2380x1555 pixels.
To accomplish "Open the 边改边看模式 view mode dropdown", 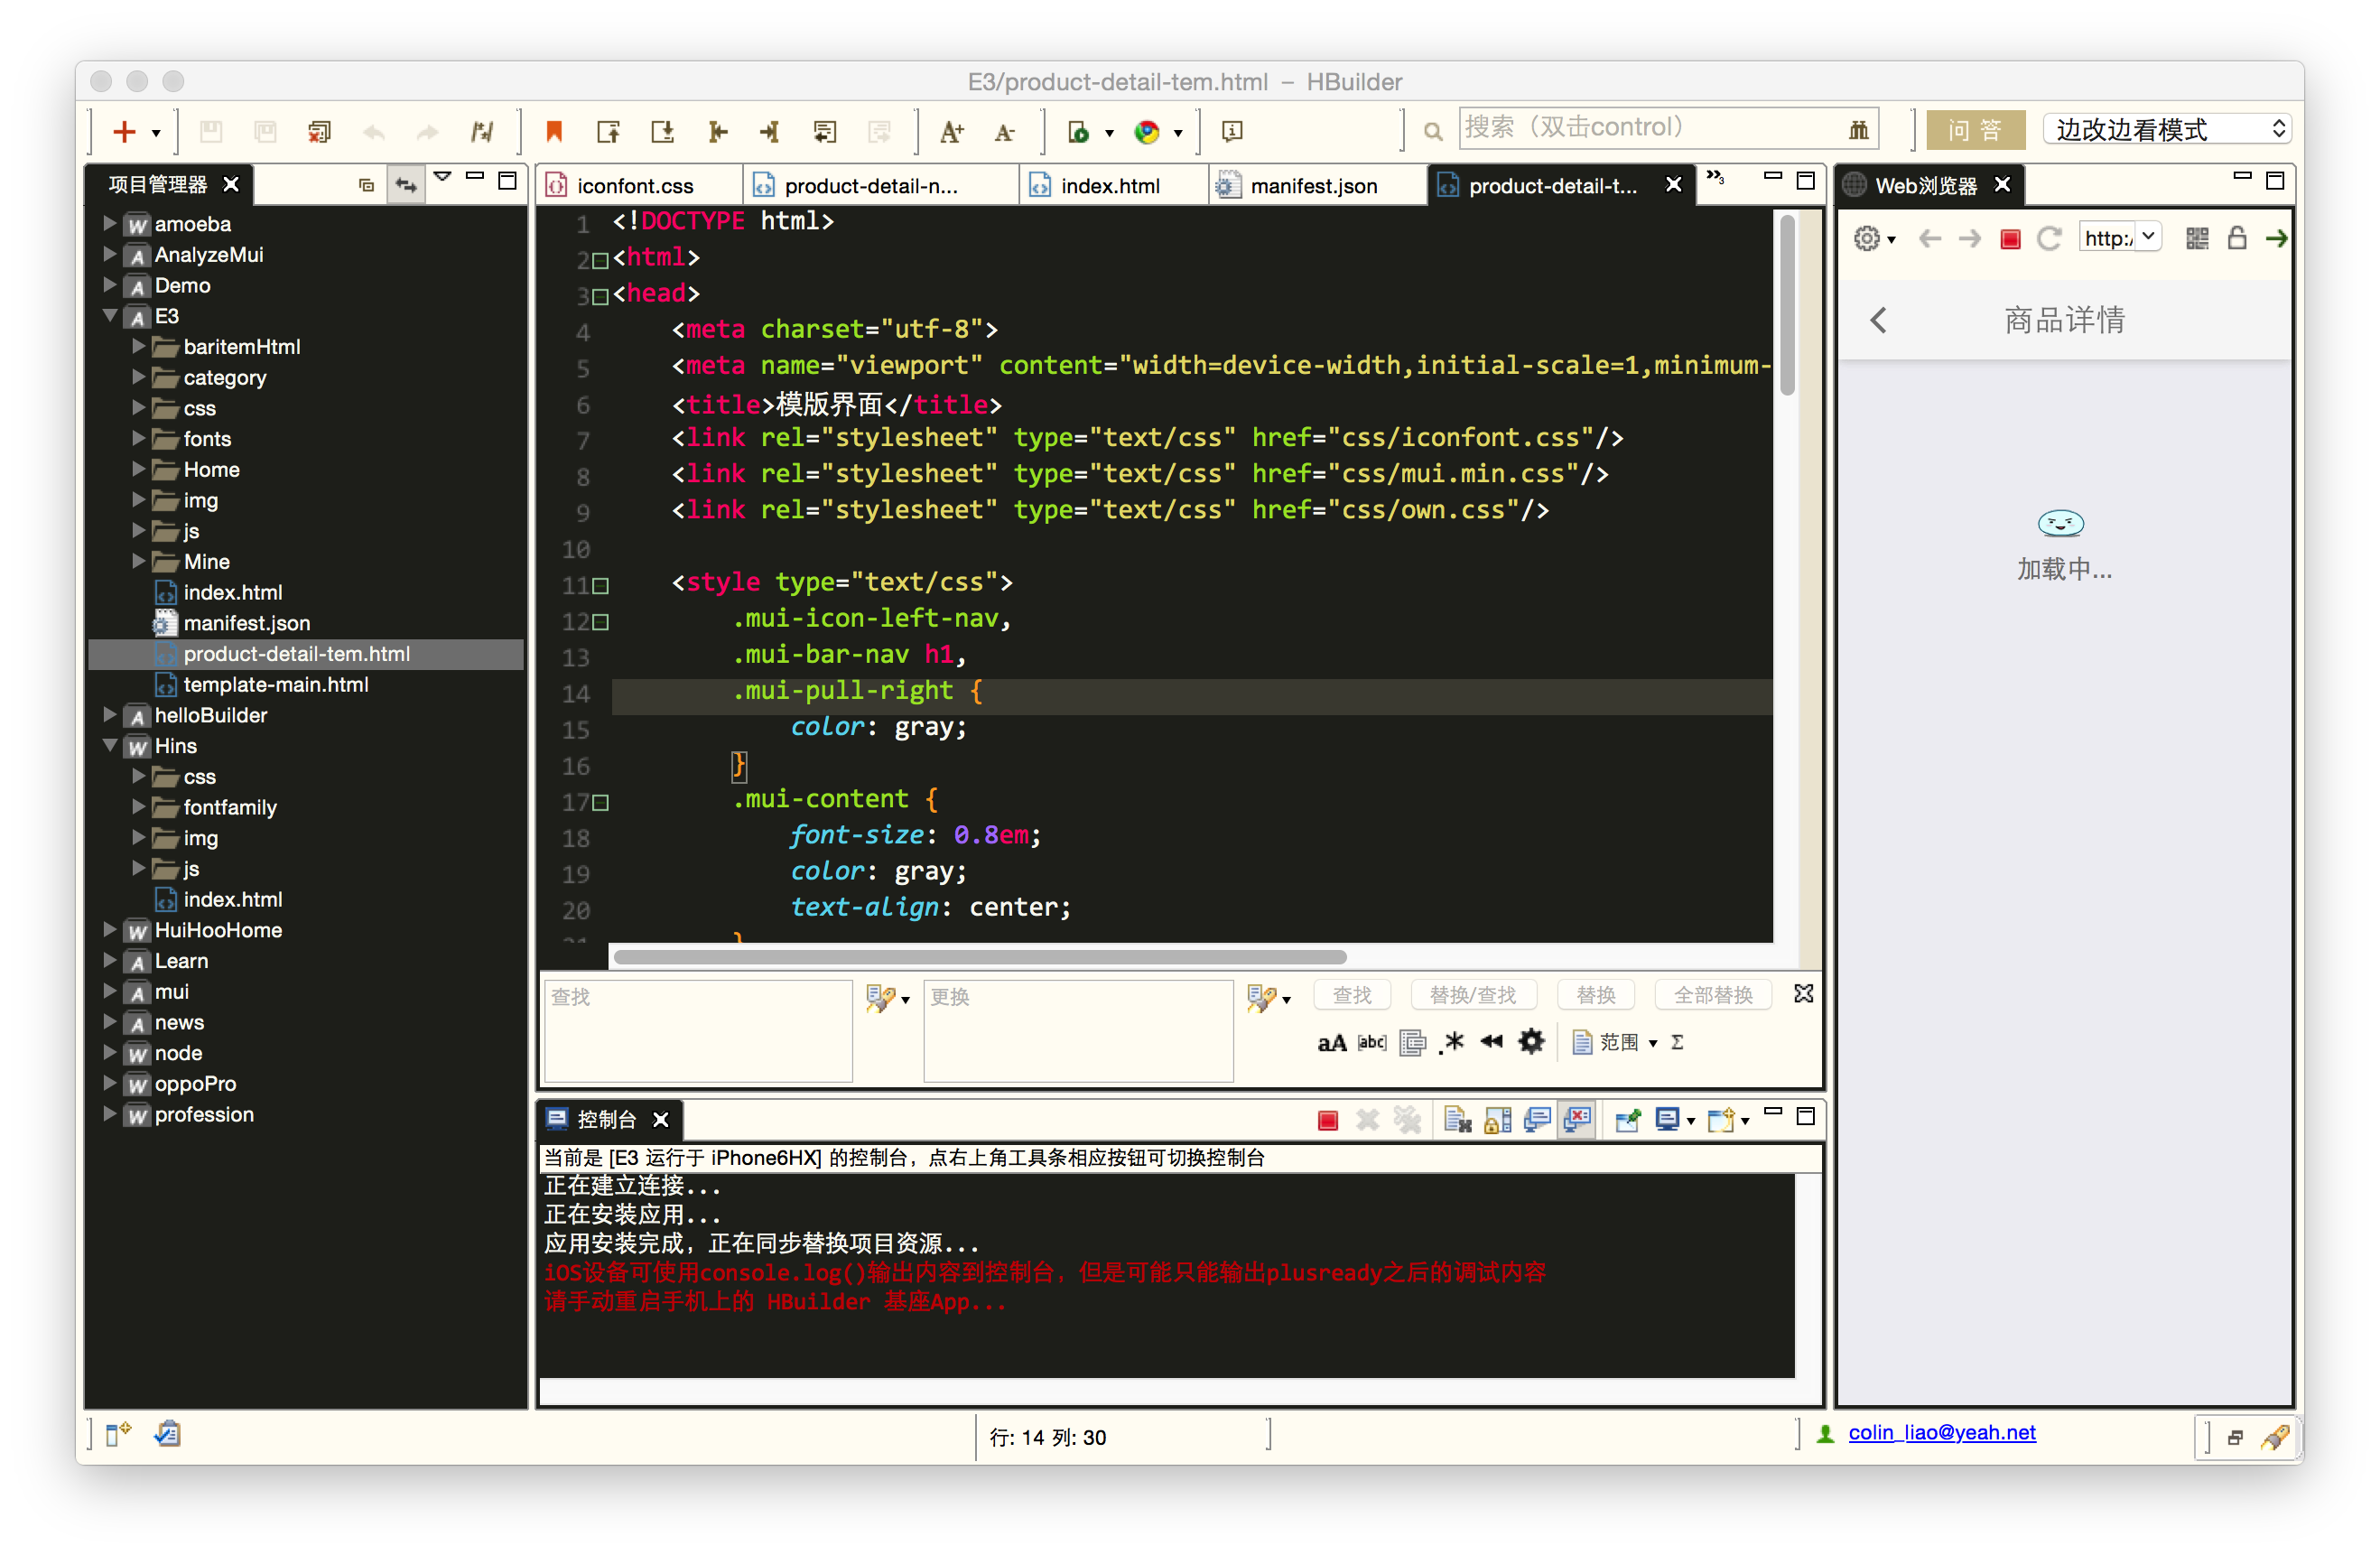I will tap(2165, 129).
